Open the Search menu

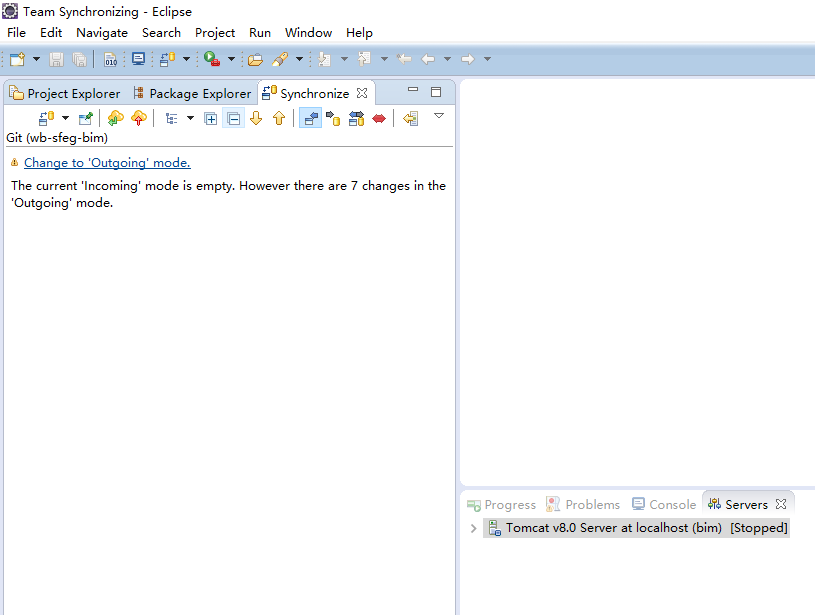pyautogui.click(x=162, y=33)
